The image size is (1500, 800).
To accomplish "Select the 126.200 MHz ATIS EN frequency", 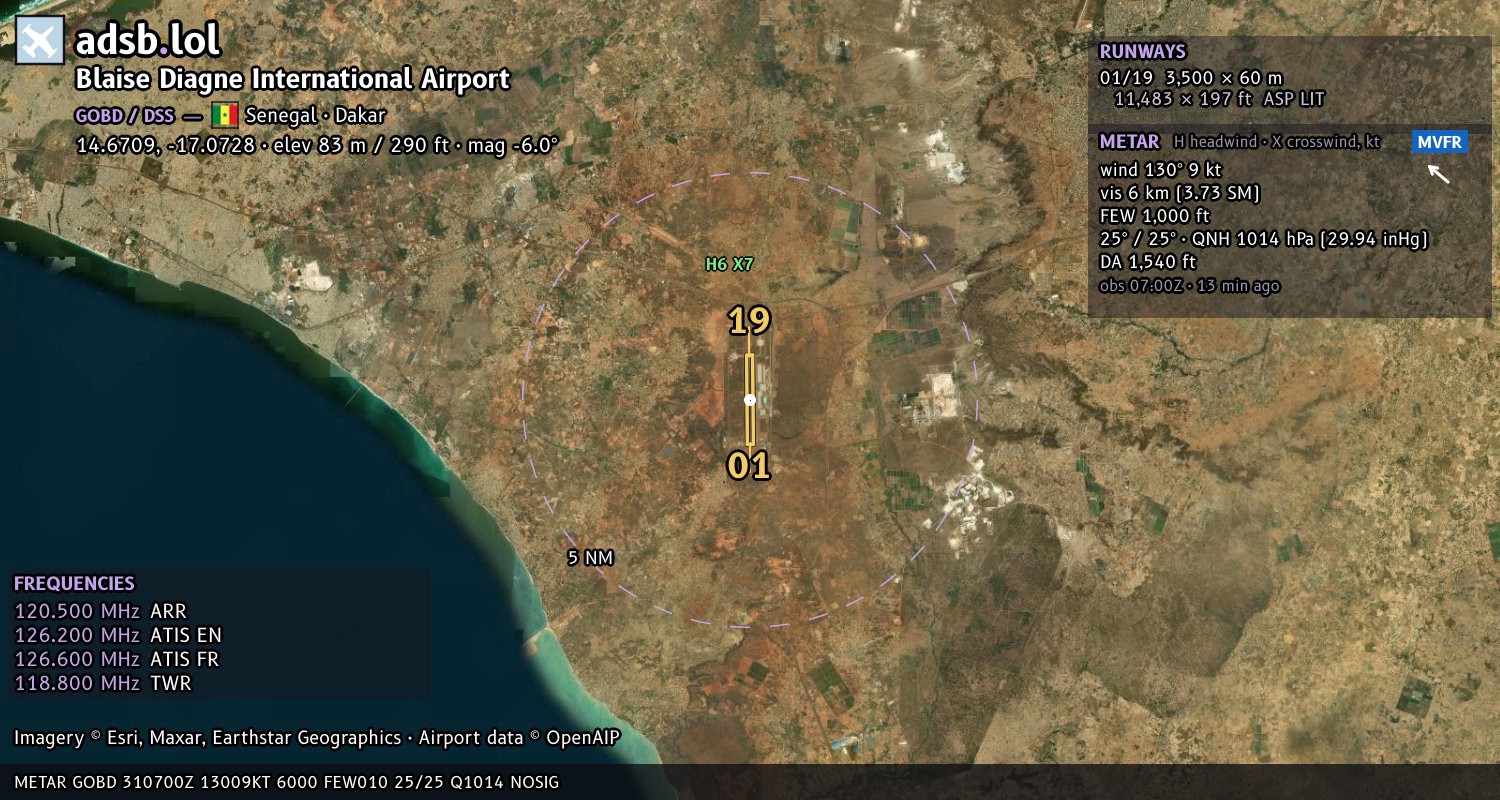I will [118, 635].
